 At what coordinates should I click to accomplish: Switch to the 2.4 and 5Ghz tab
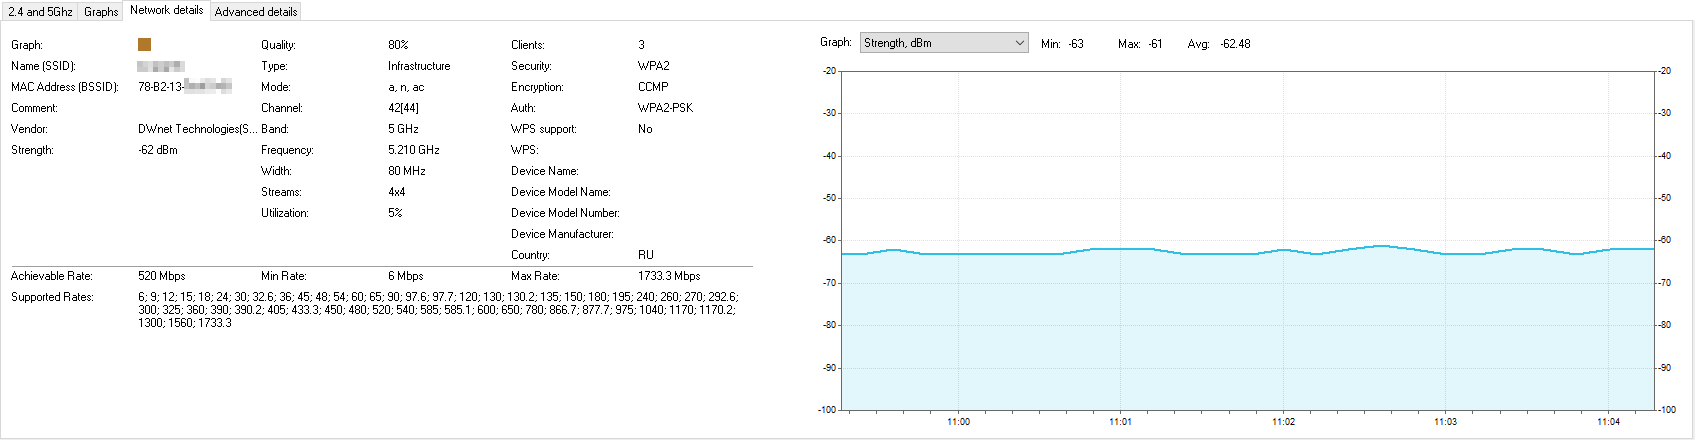pyautogui.click(x=41, y=12)
